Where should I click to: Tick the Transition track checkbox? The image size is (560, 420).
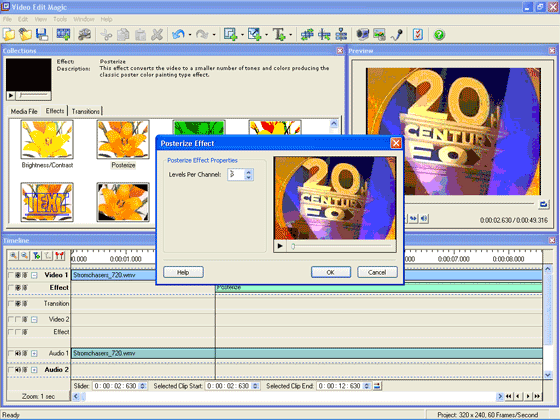click(11, 304)
